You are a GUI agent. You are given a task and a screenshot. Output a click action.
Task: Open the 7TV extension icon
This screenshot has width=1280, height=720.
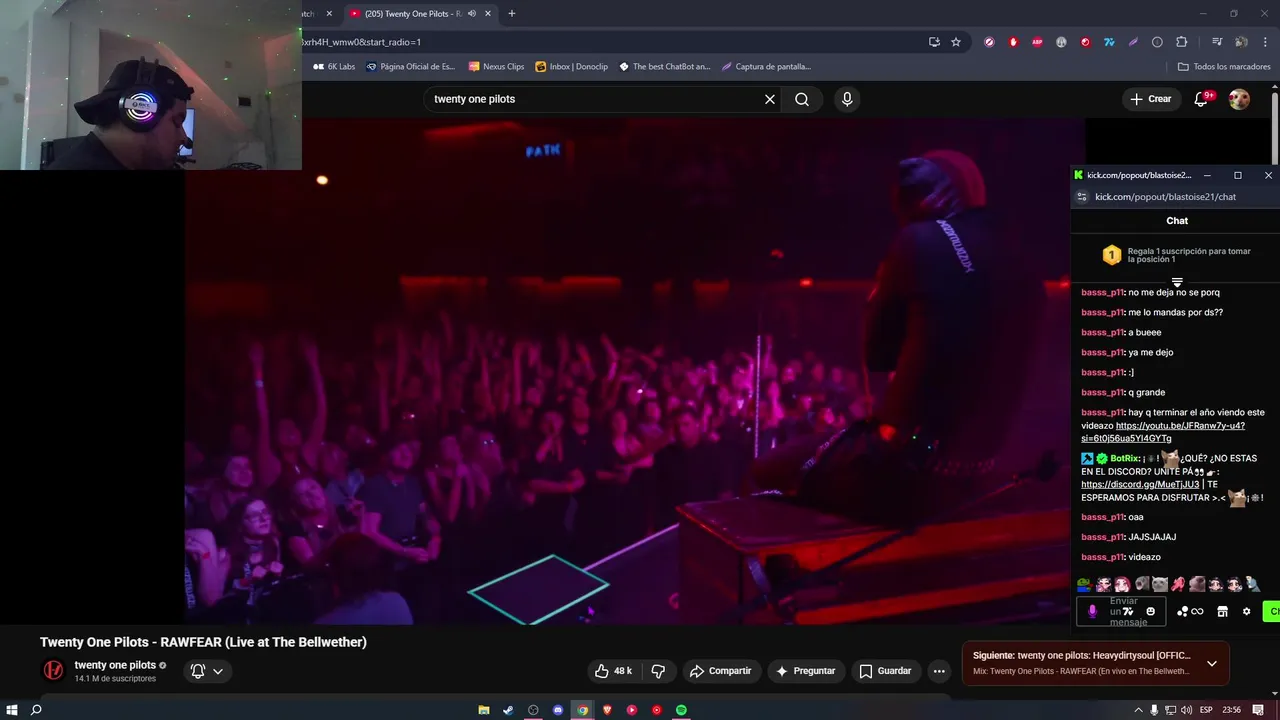[x=1109, y=42]
